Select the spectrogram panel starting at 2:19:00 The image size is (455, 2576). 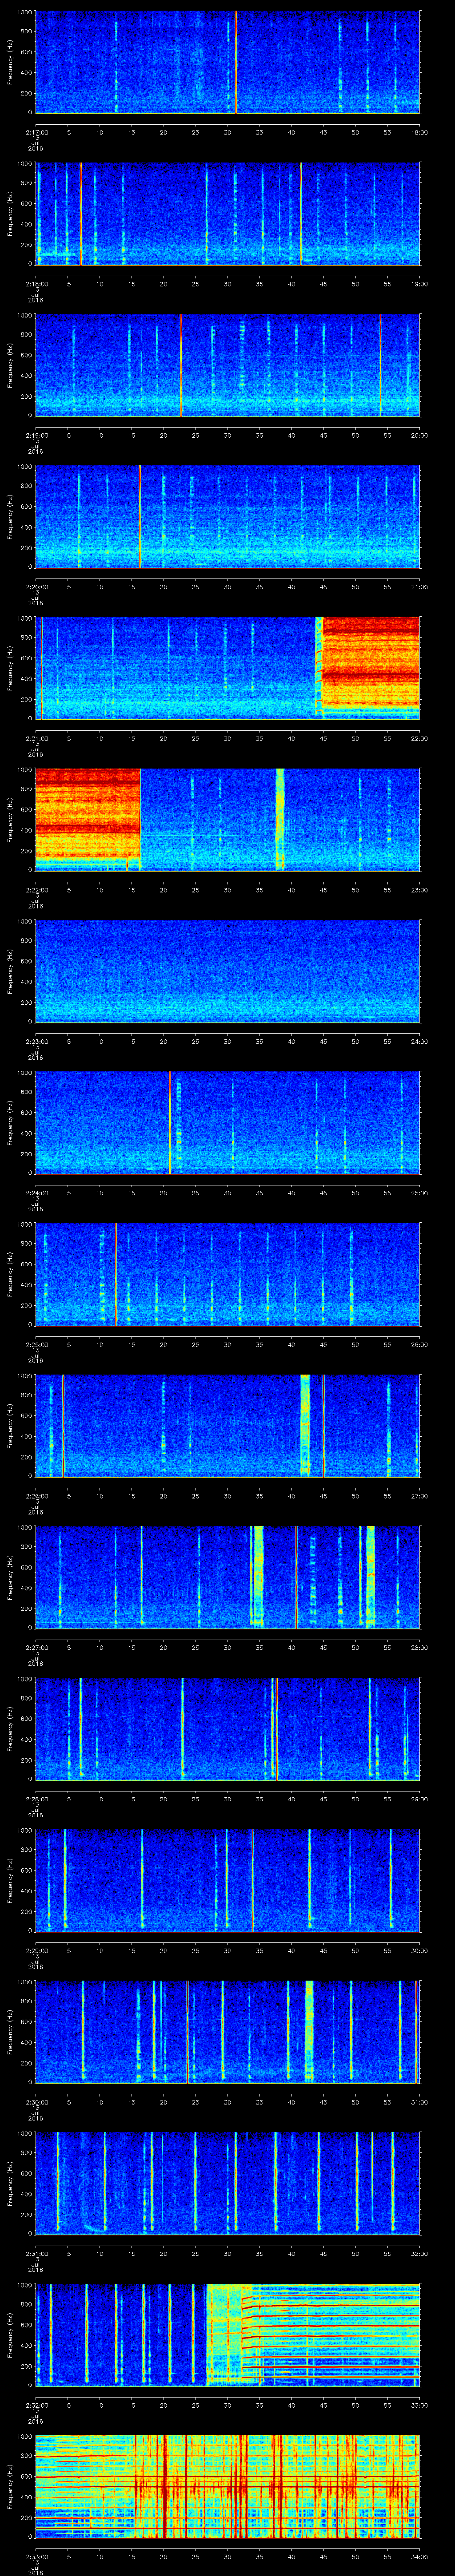[x=227, y=365]
